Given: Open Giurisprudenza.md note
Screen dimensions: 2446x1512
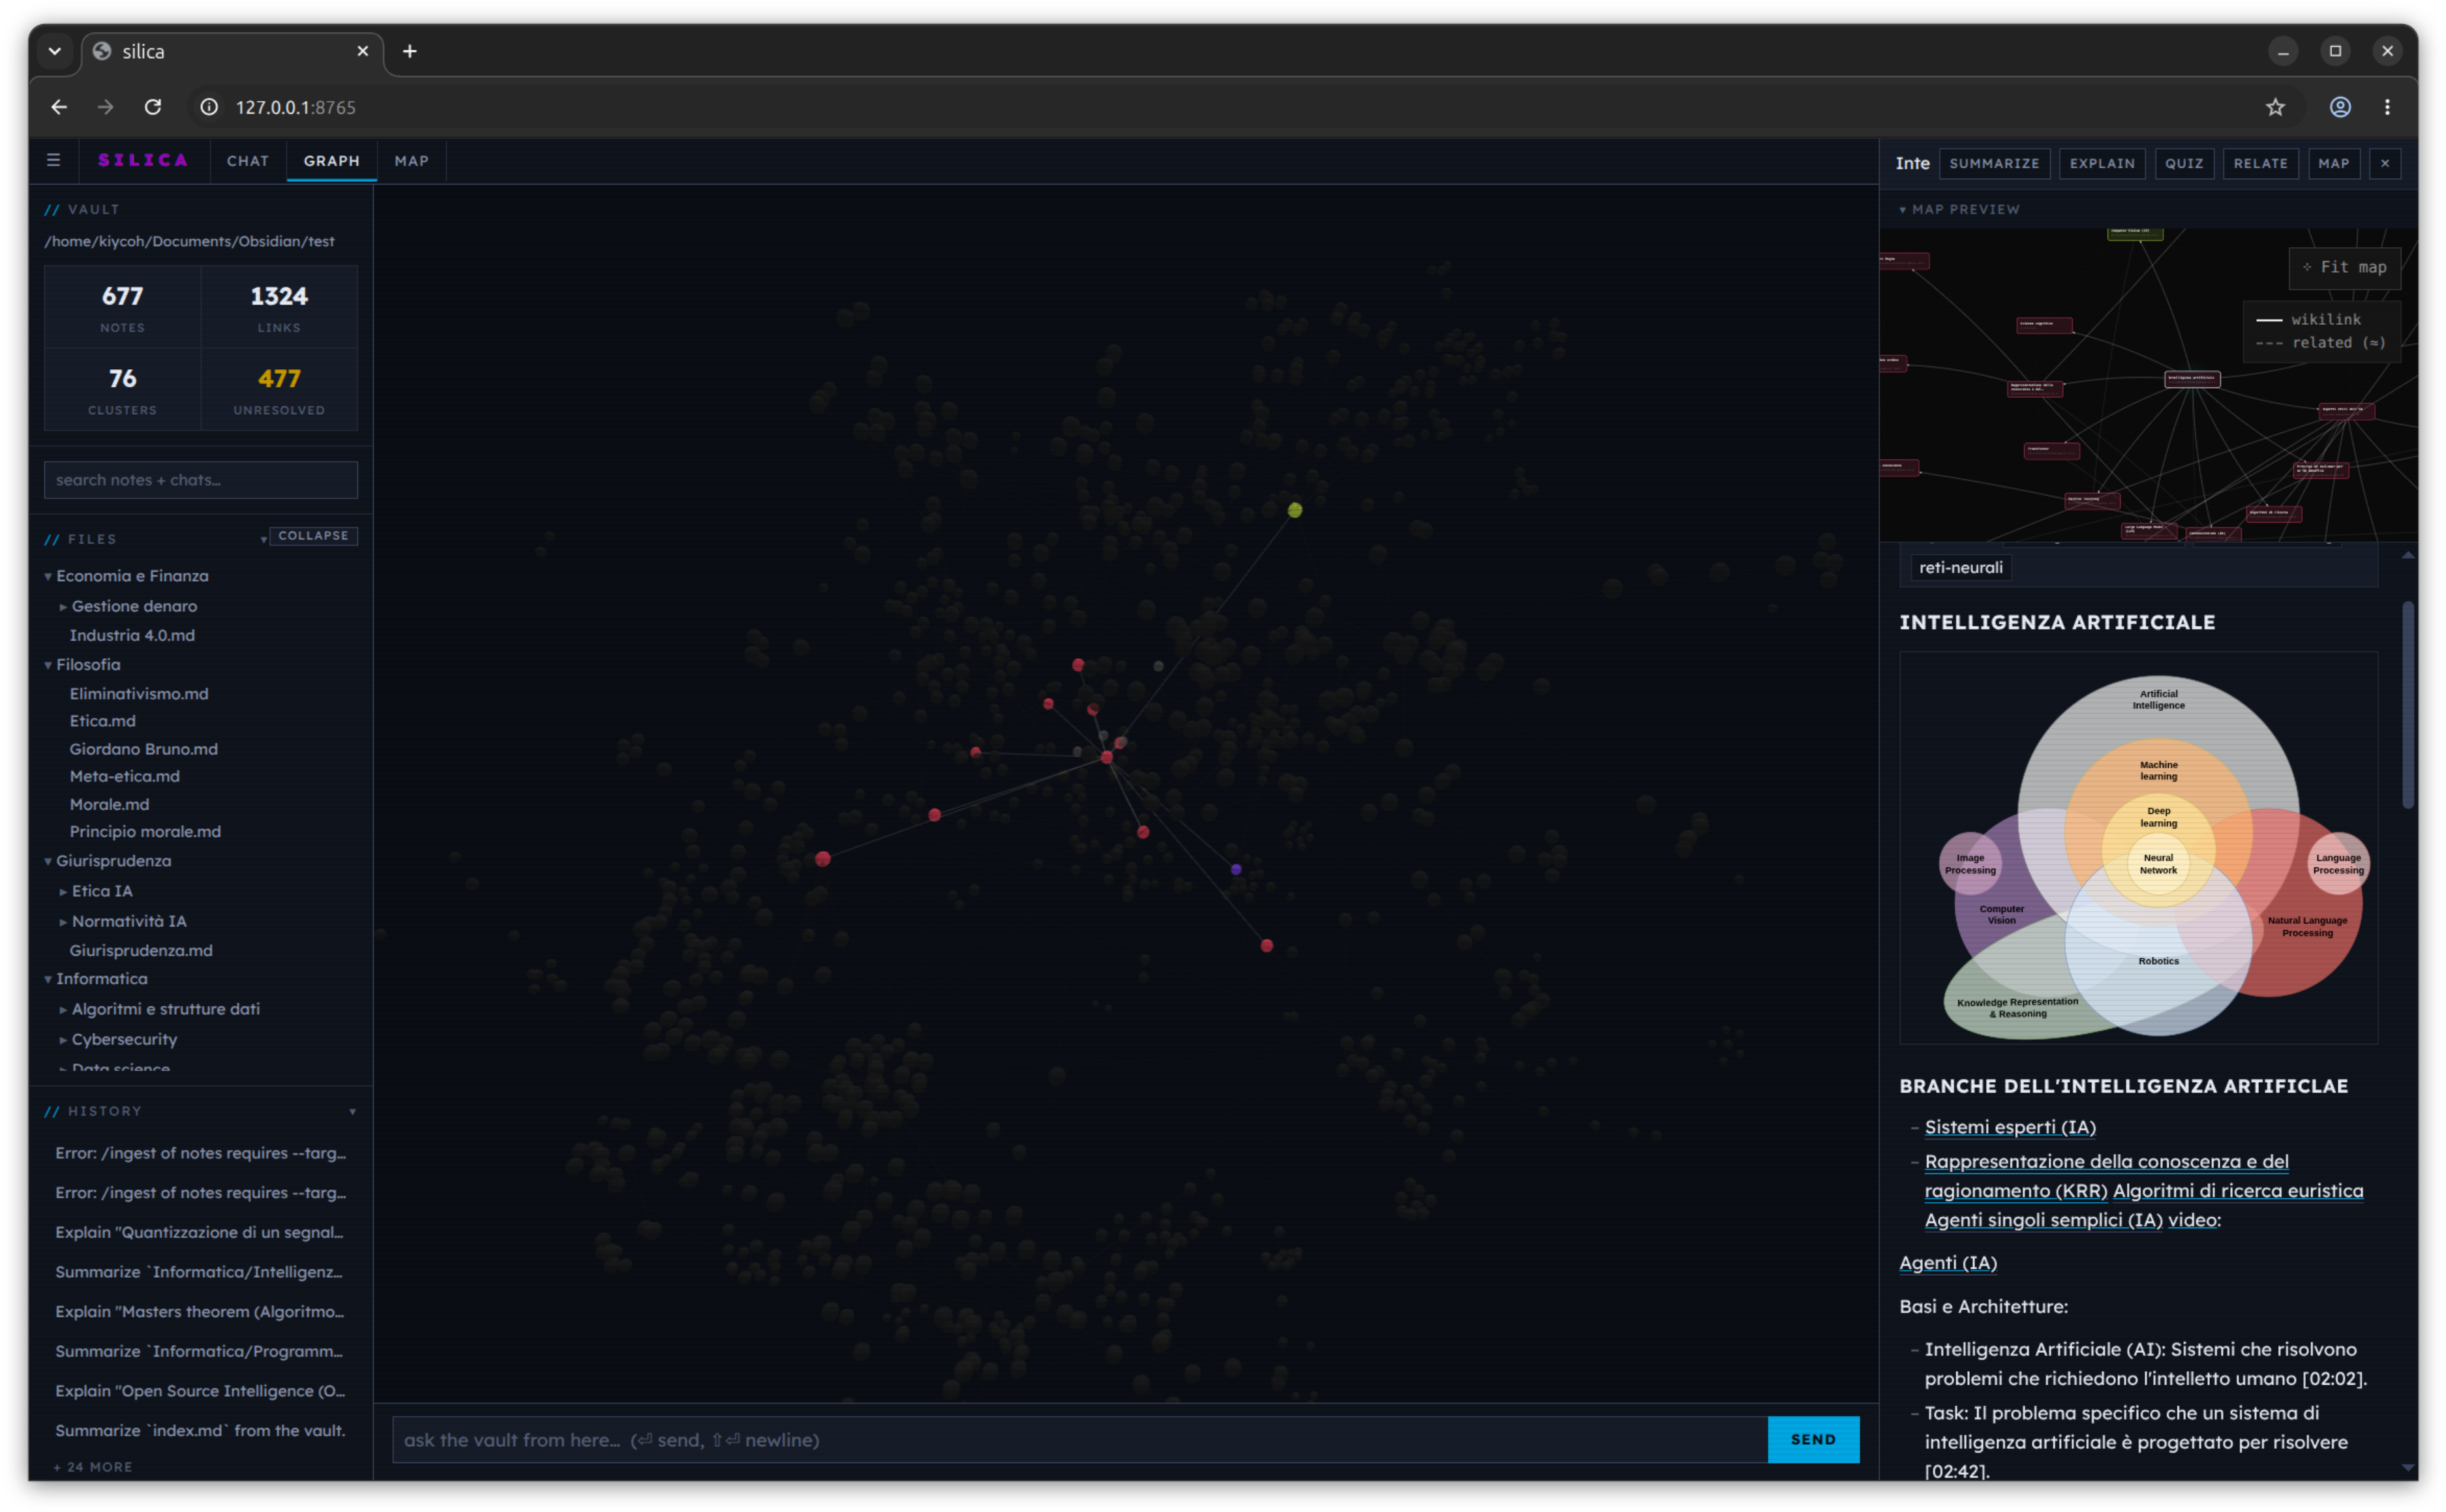Looking at the screenshot, I should 141,951.
